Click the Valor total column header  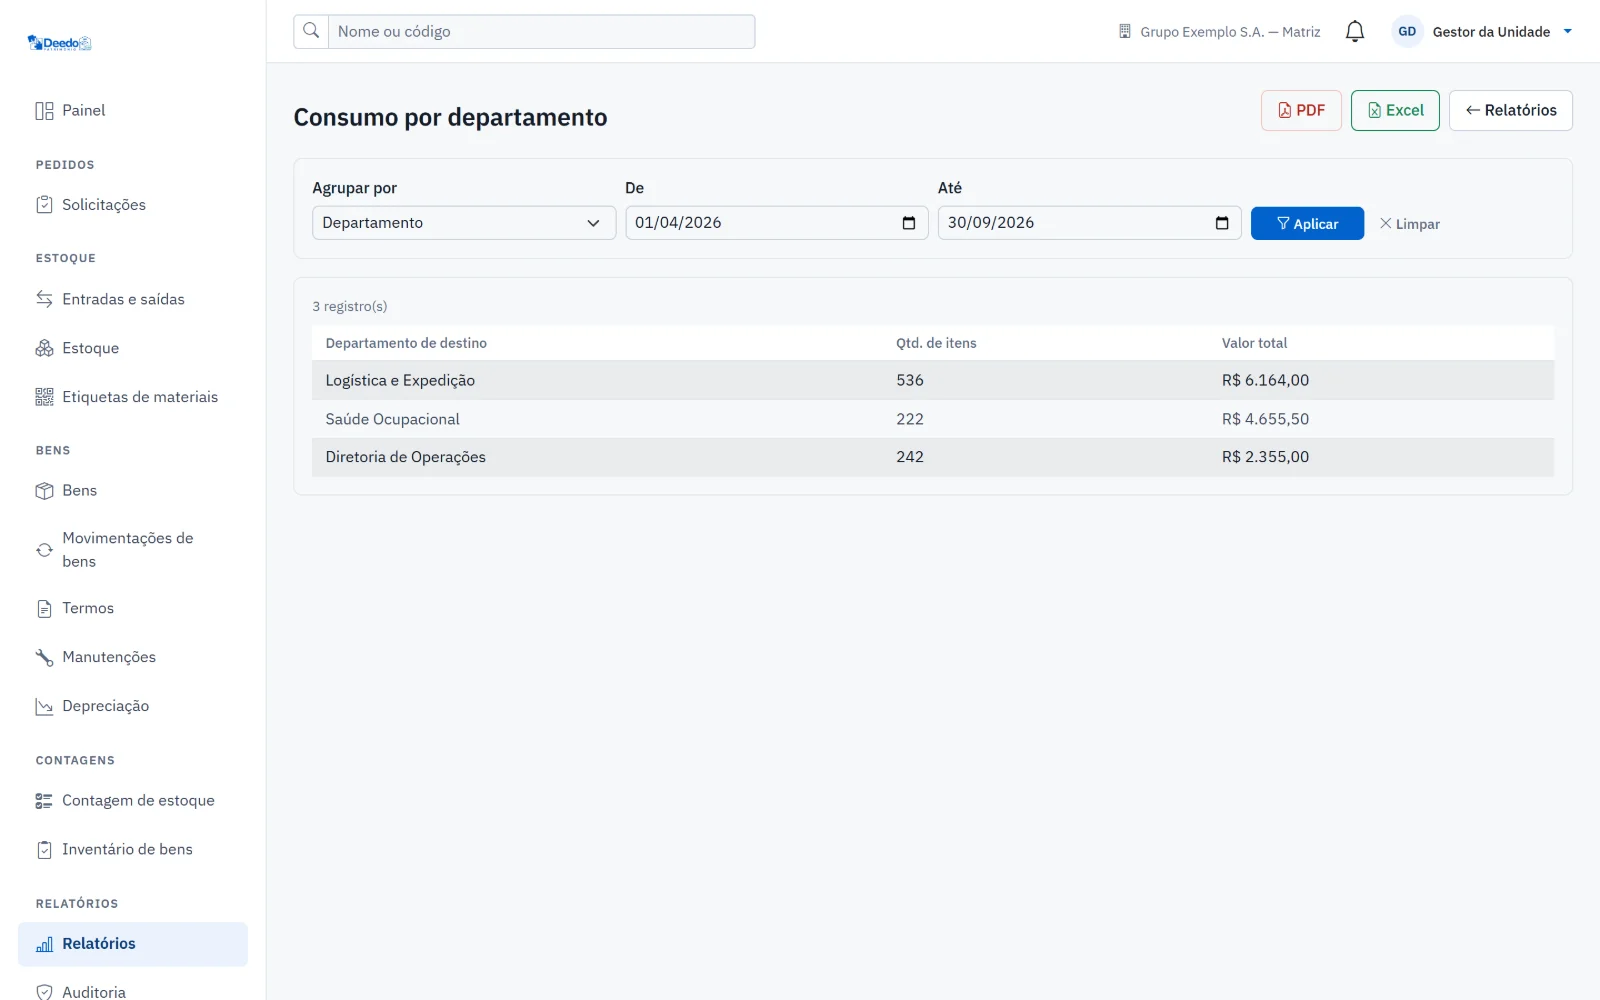(x=1254, y=343)
